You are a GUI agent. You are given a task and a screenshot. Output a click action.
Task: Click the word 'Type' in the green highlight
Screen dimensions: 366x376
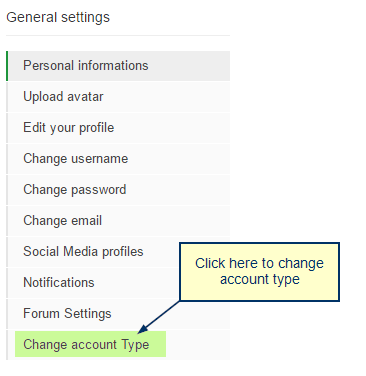point(135,345)
